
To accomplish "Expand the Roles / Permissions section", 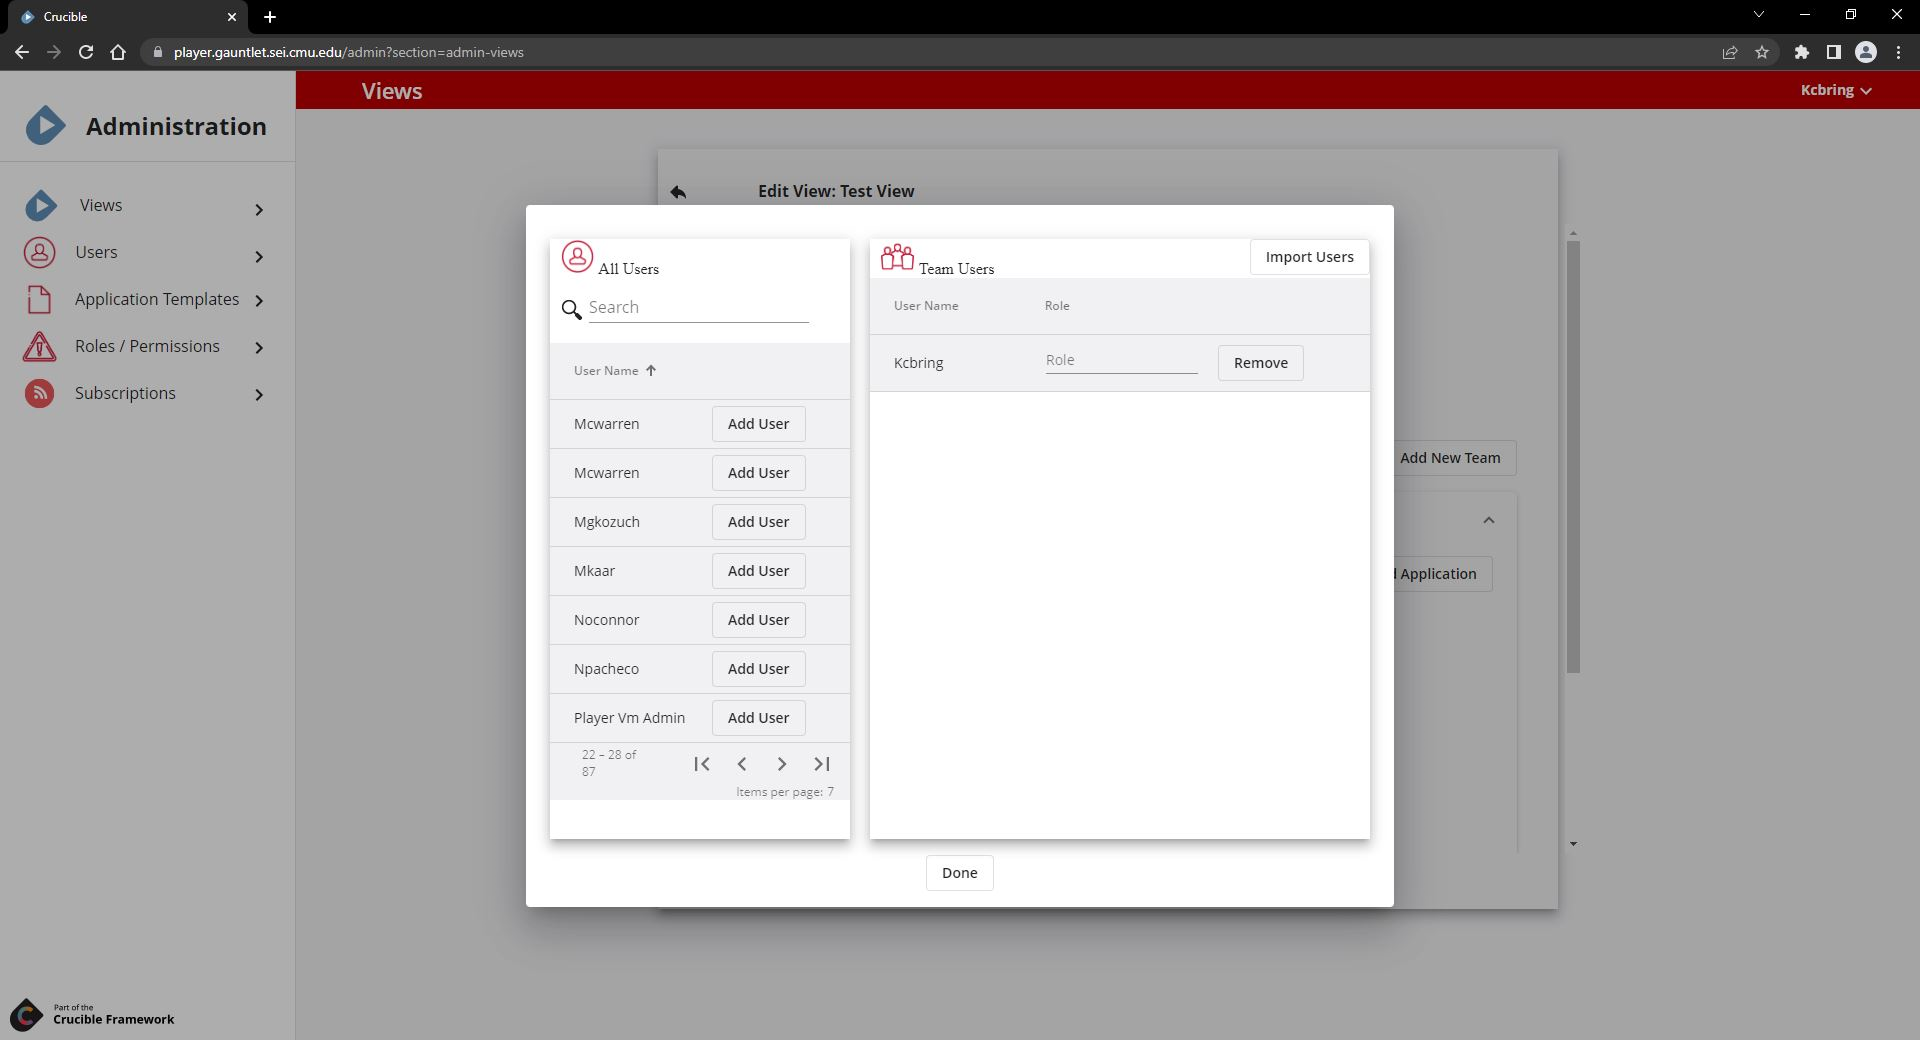I will (259, 347).
